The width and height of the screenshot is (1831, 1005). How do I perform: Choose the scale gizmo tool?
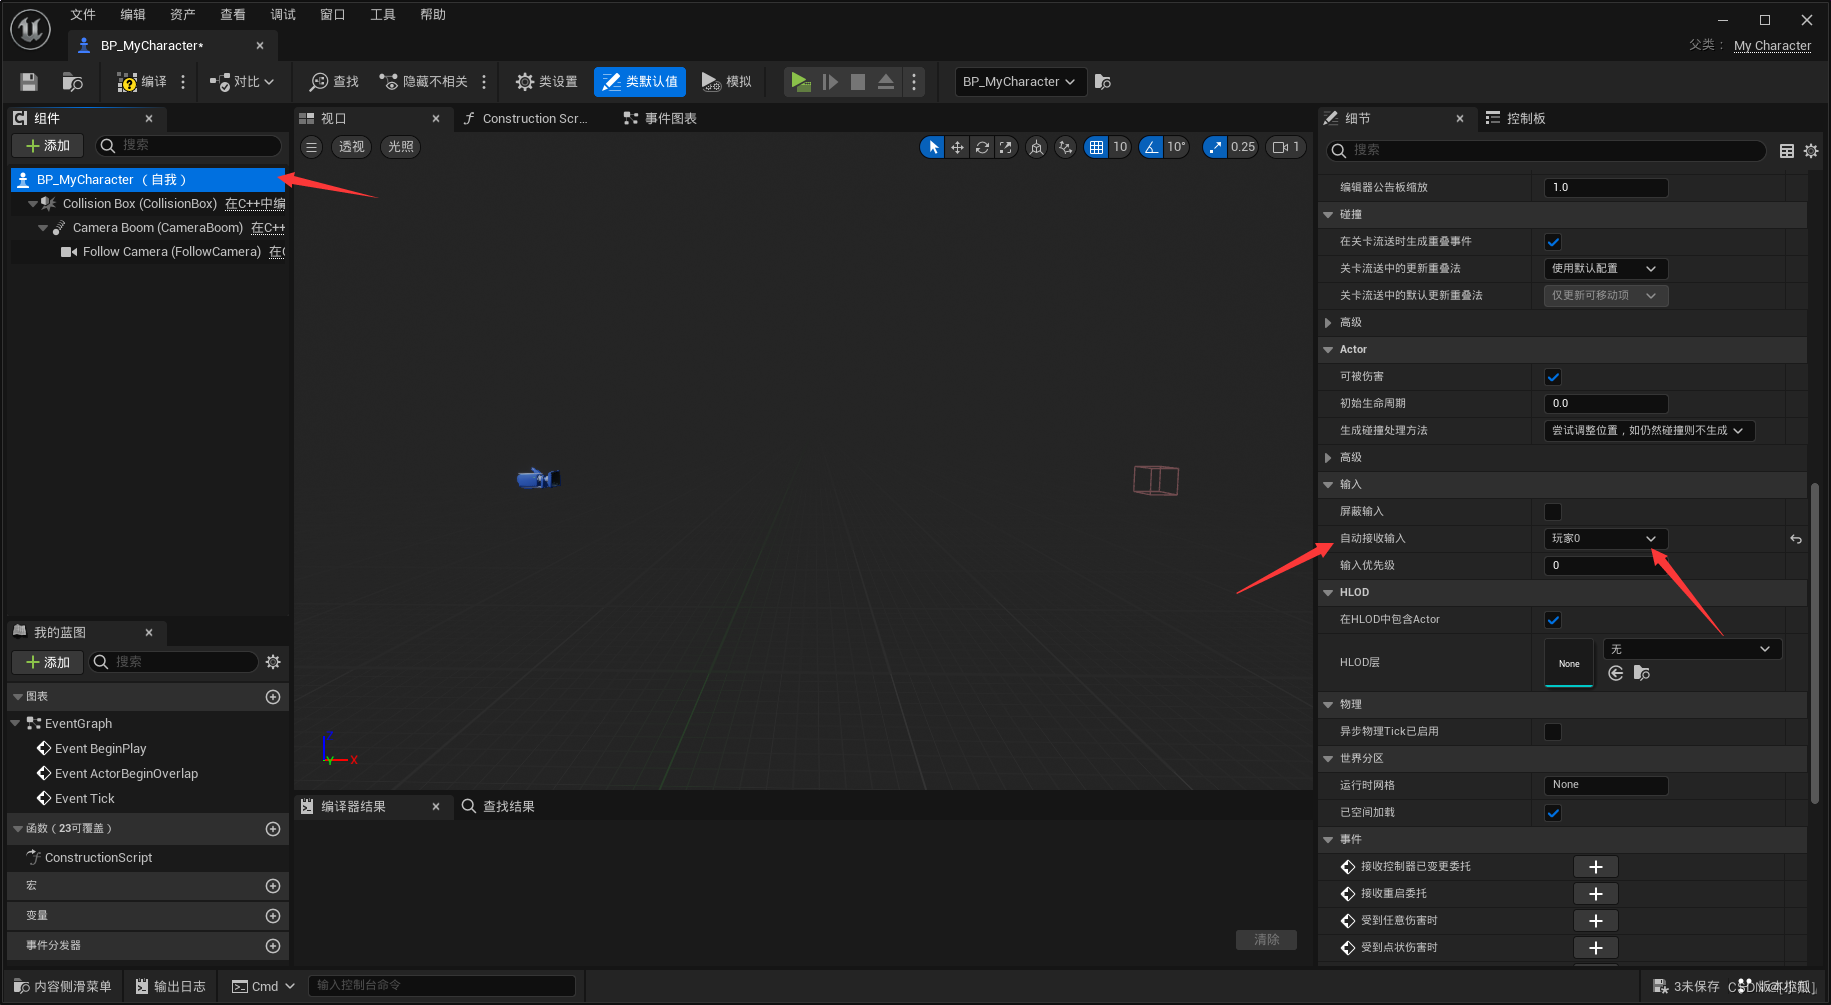pyautogui.click(x=1006, y=147)
